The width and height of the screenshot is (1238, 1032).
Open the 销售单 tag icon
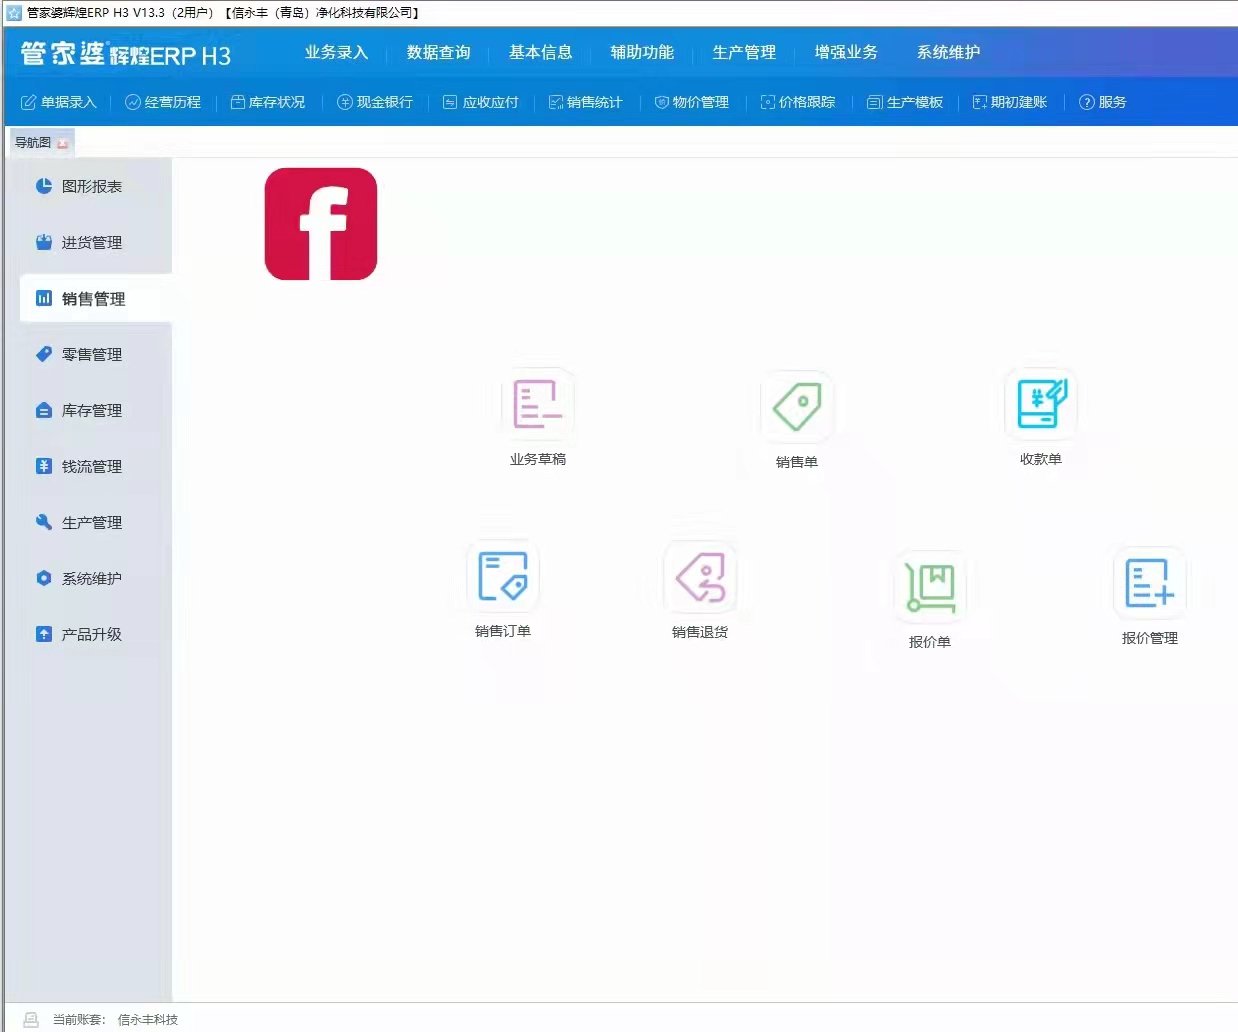797,407
